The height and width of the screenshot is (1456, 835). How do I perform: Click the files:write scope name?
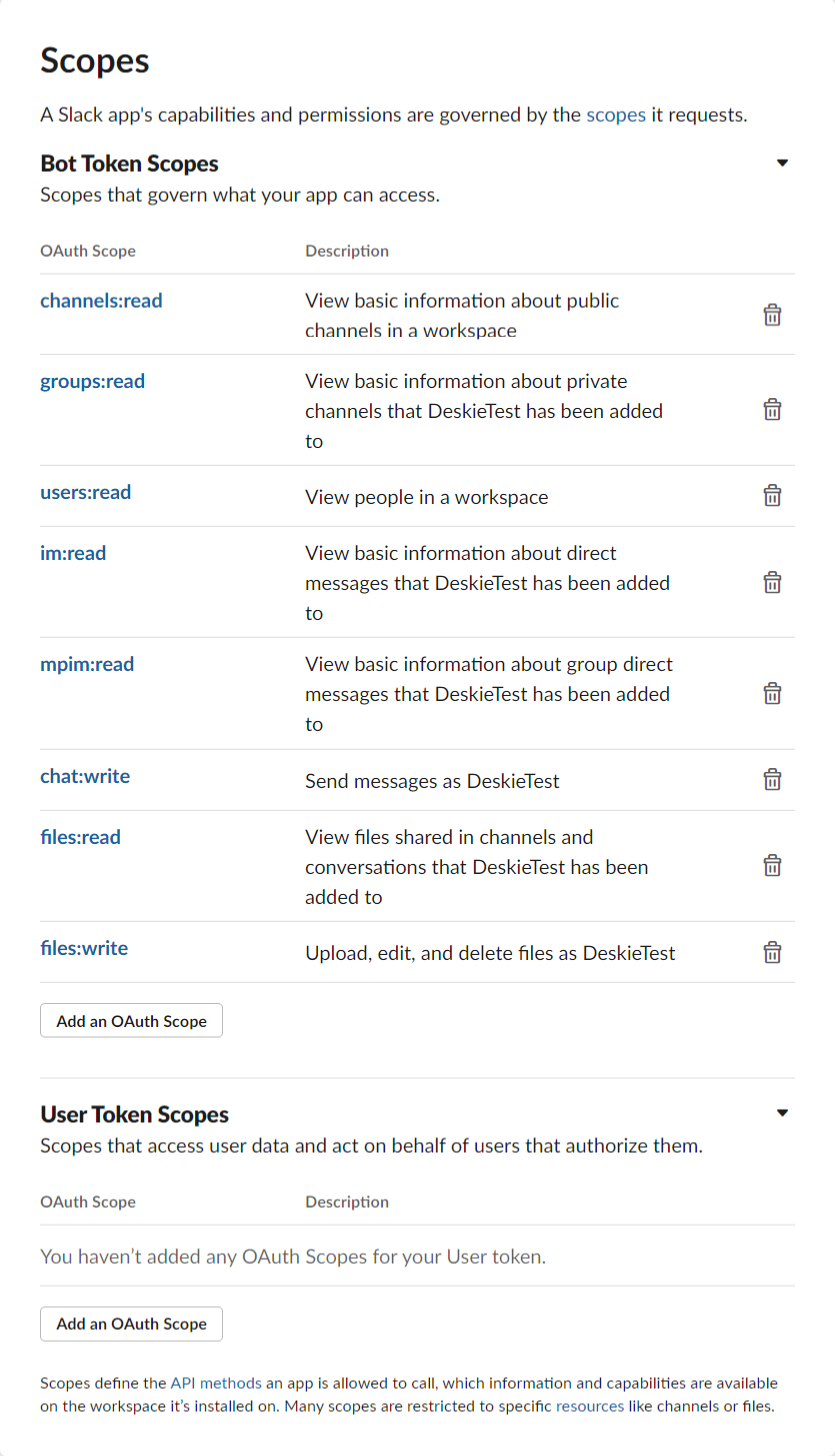tap(84, 948)
